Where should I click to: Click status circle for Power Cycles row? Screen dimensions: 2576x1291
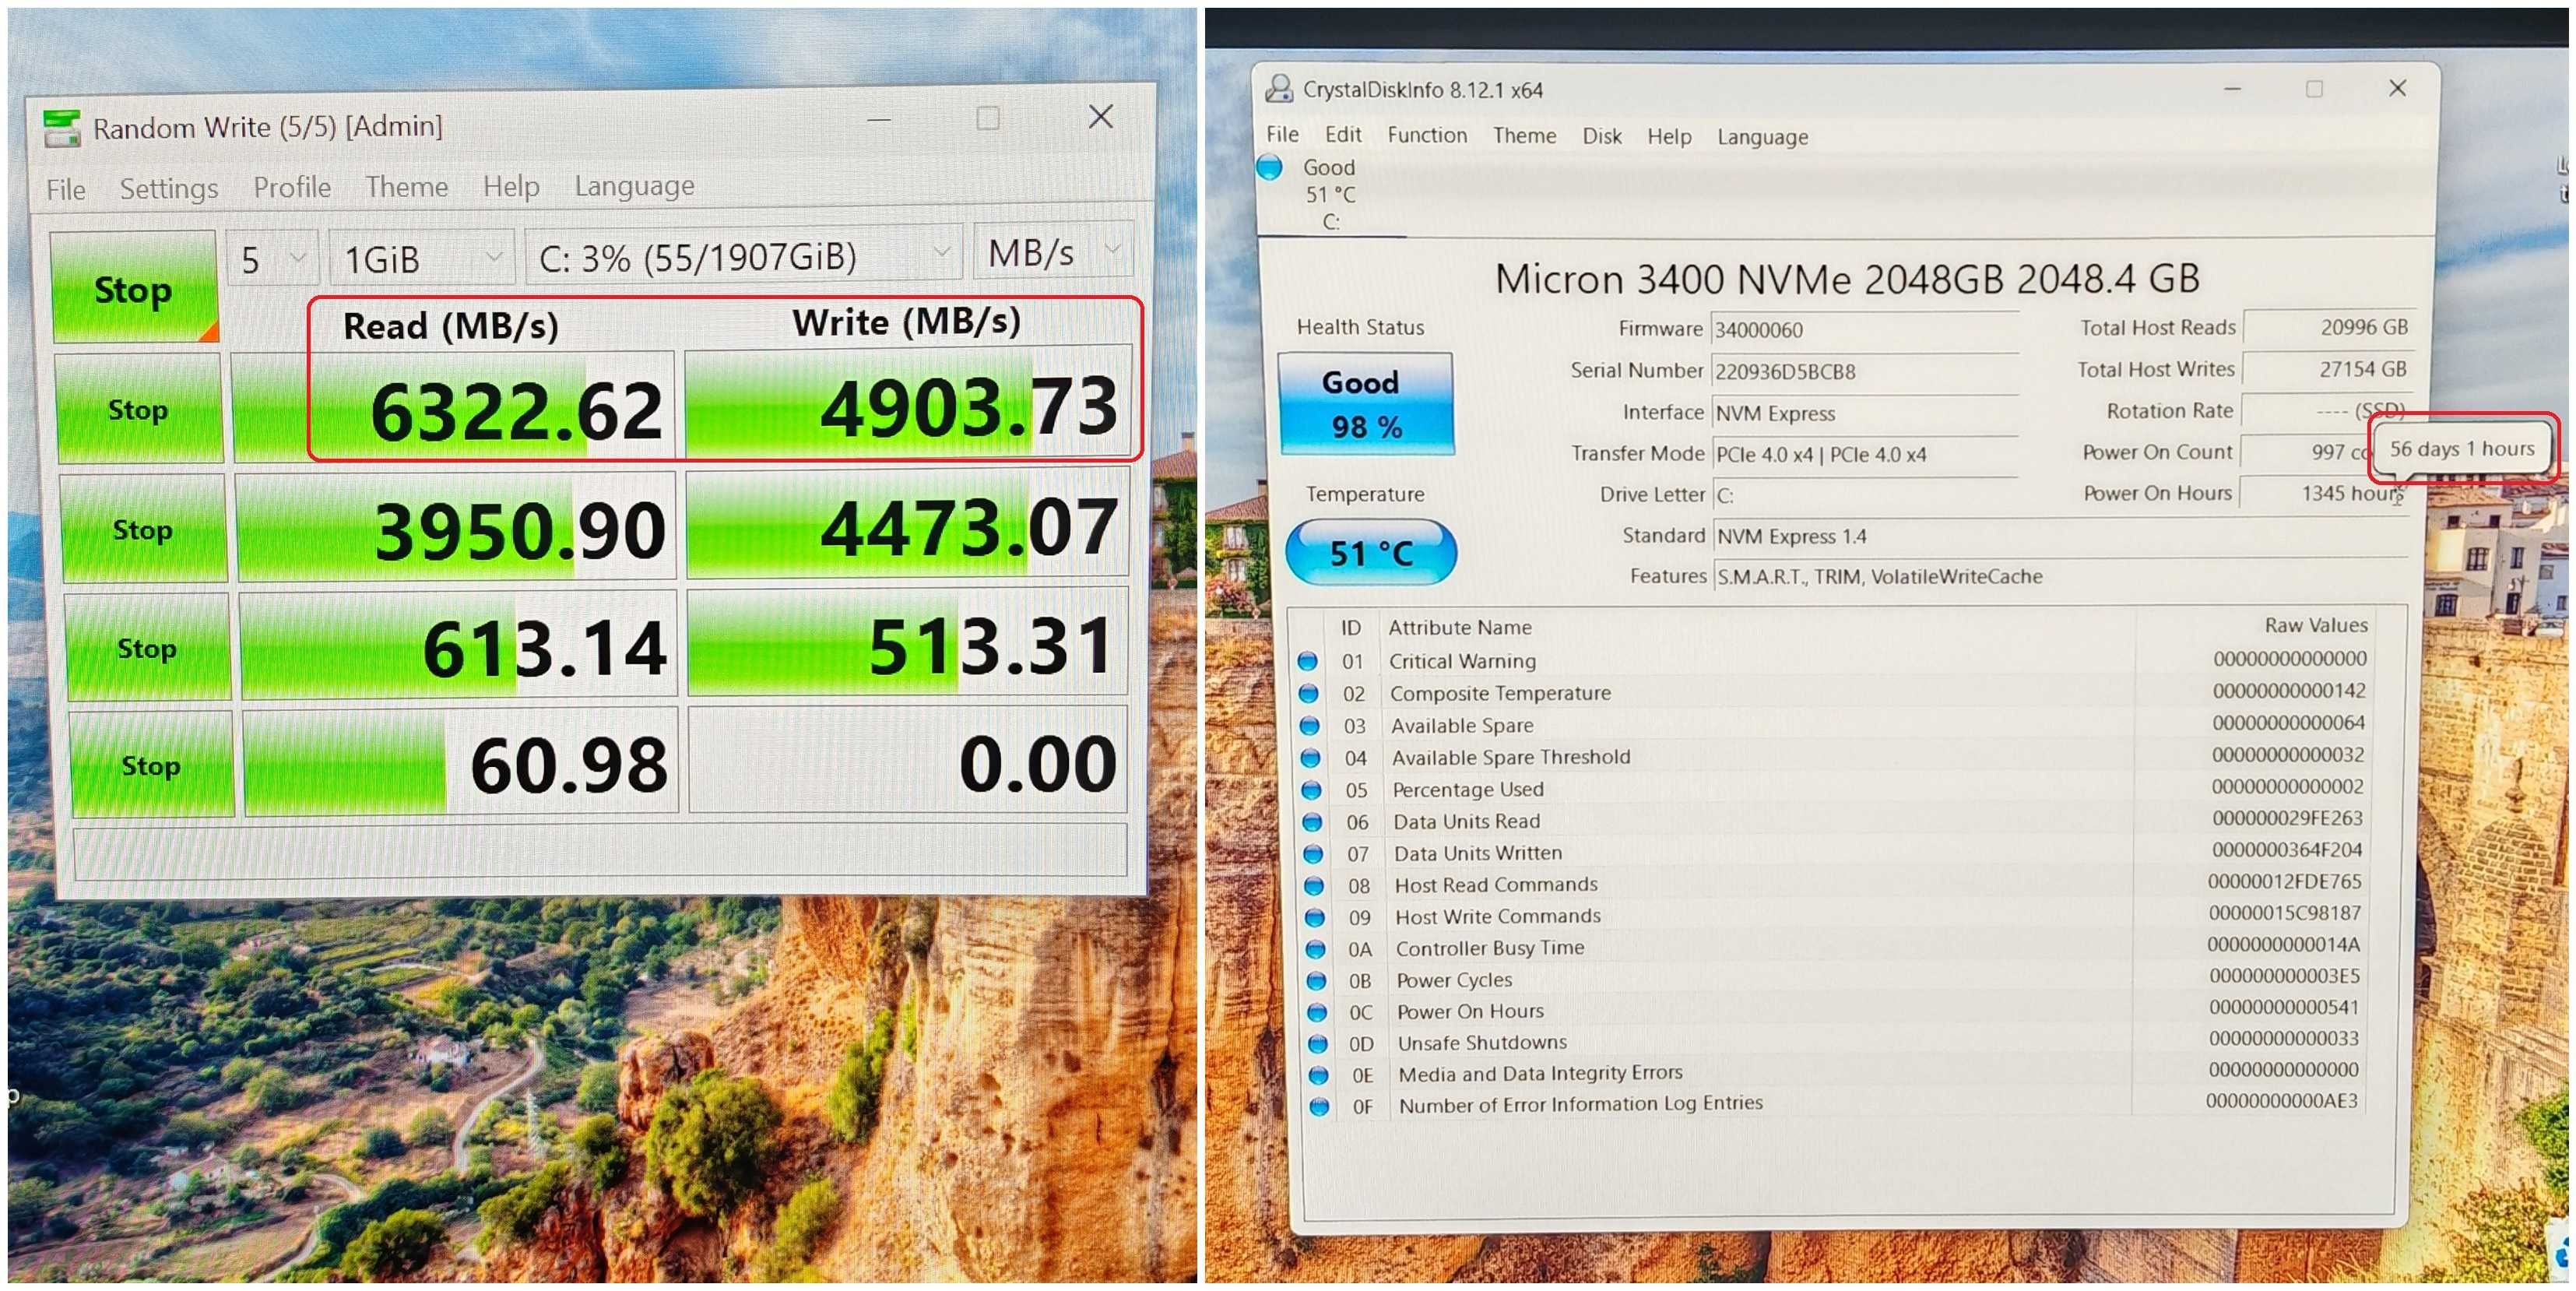tap(1317, 980)
